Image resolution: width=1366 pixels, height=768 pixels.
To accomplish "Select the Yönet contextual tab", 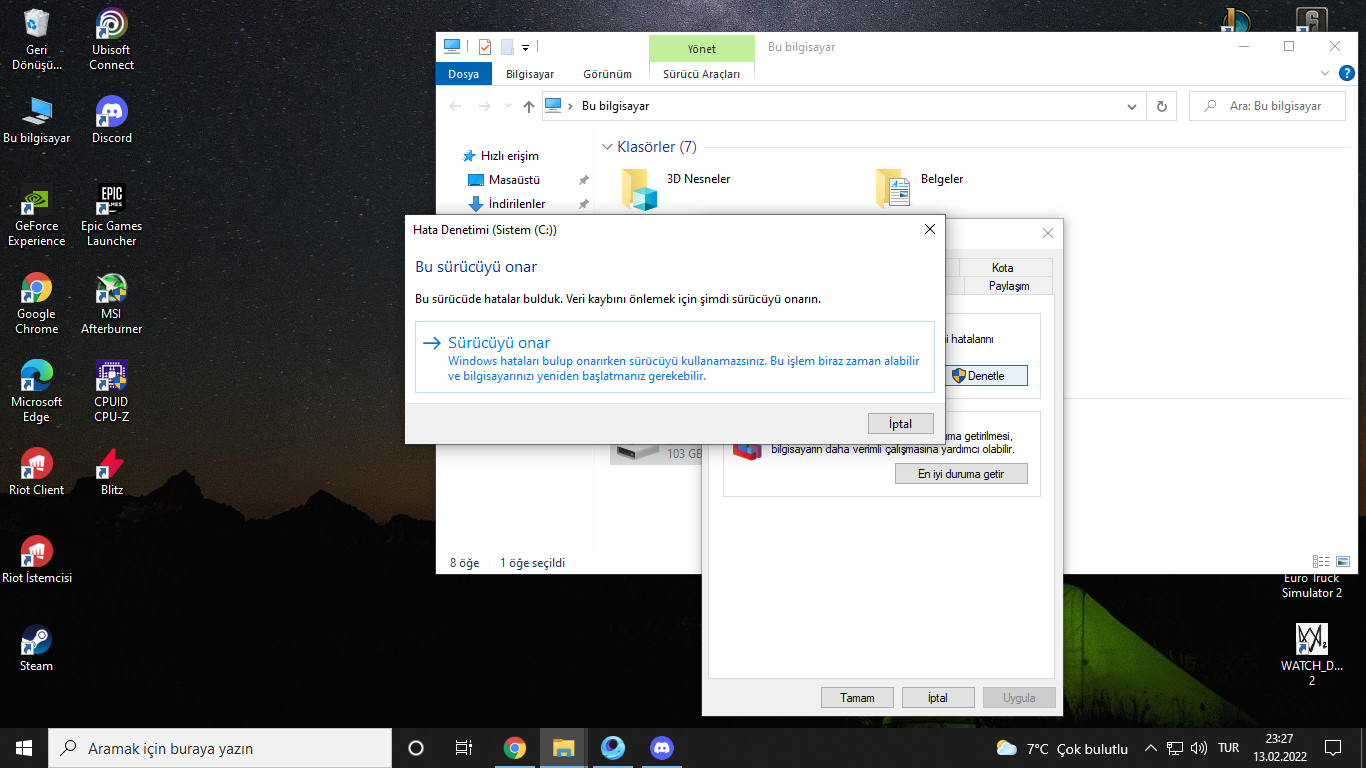I will click(701, 48).
